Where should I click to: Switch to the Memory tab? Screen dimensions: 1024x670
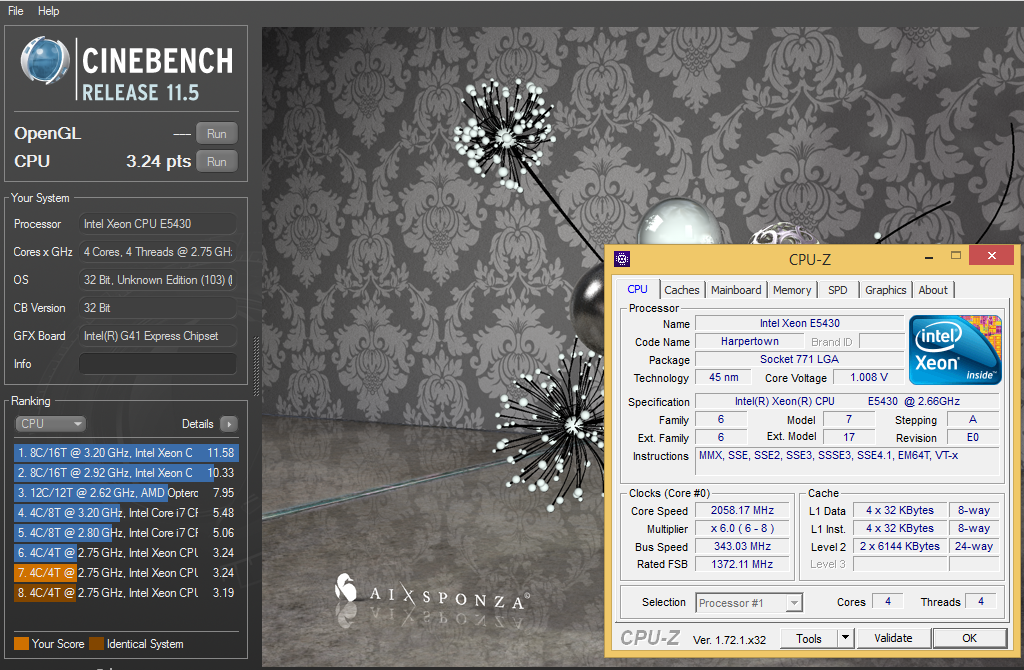(x=792, y=290)
